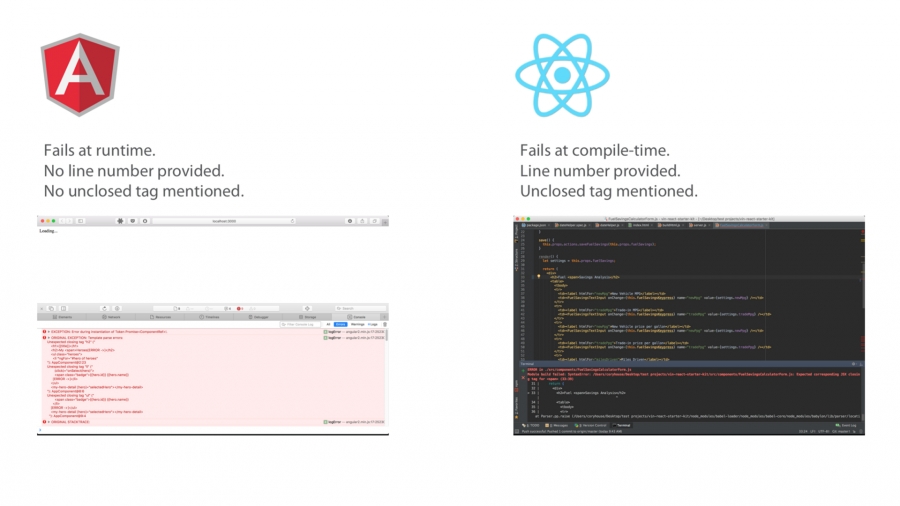Open the Debugger tab in Web Inspector
Image resolution: width=900 pixels, height=506 pixels.
coord(258,317)
